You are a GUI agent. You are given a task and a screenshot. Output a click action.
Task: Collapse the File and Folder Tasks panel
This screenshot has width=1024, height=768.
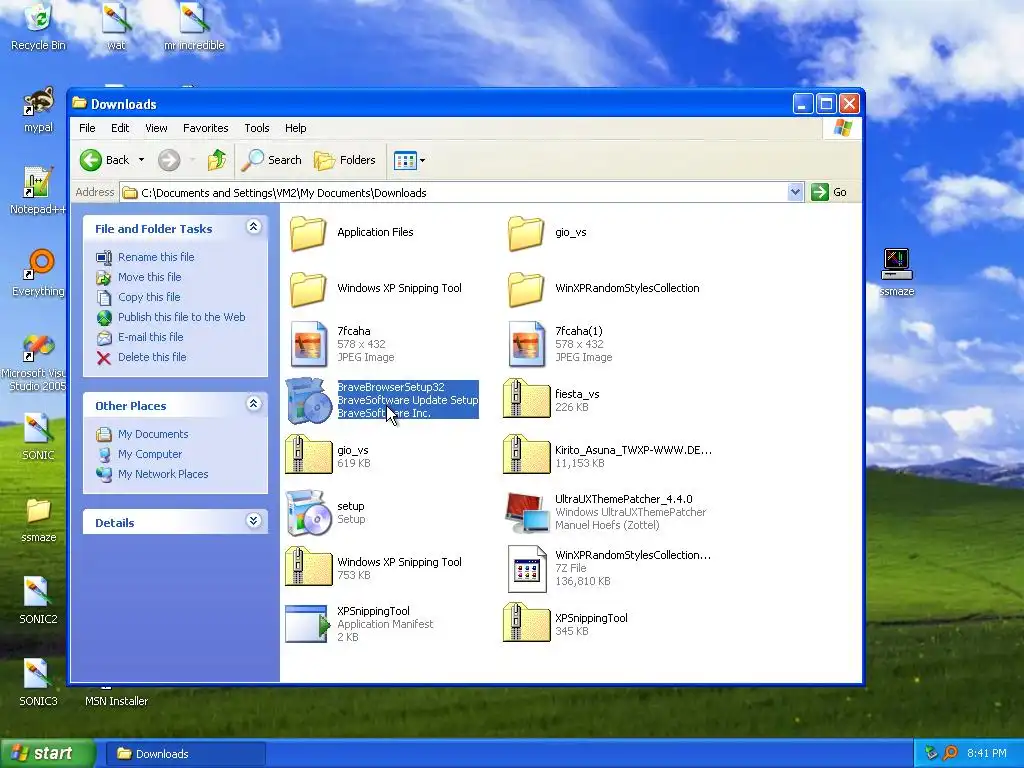click(253, 227)
